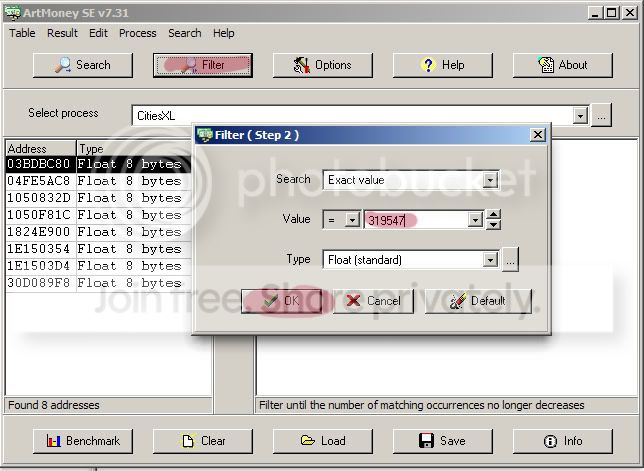Click the Type ellipsis button

510,260
